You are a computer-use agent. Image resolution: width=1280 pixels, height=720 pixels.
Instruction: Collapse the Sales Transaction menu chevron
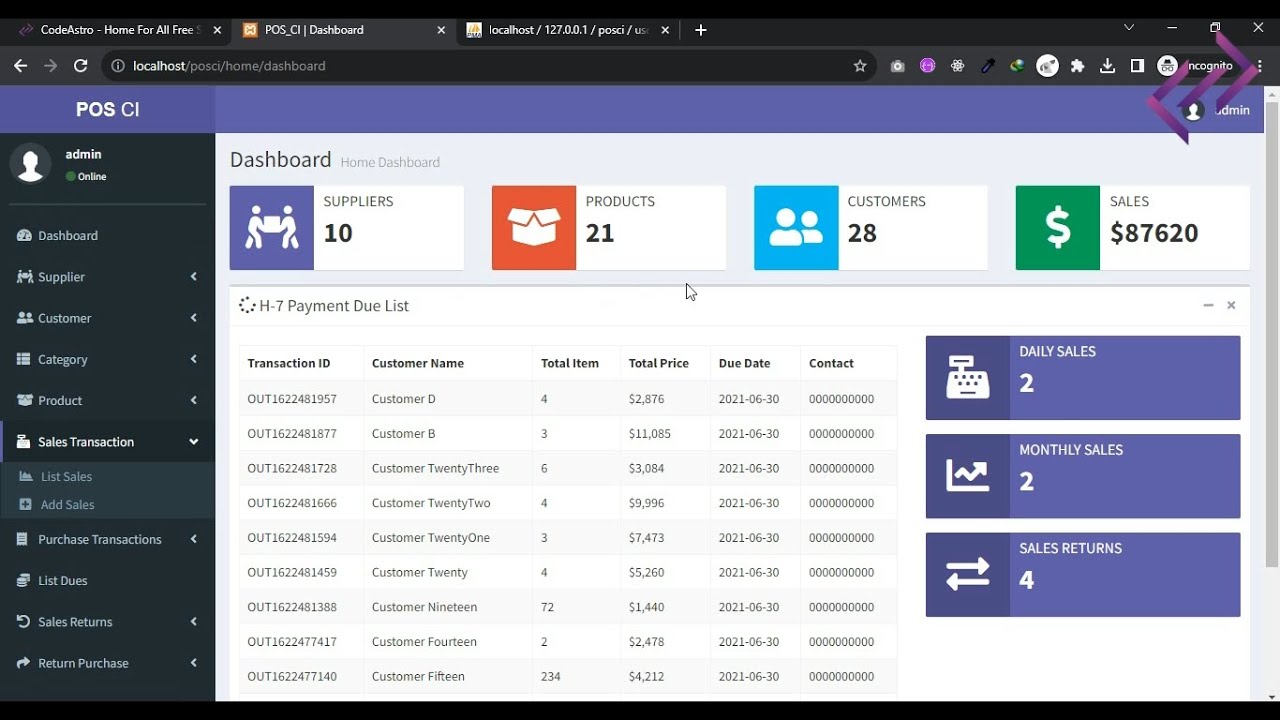click(194, 442)
